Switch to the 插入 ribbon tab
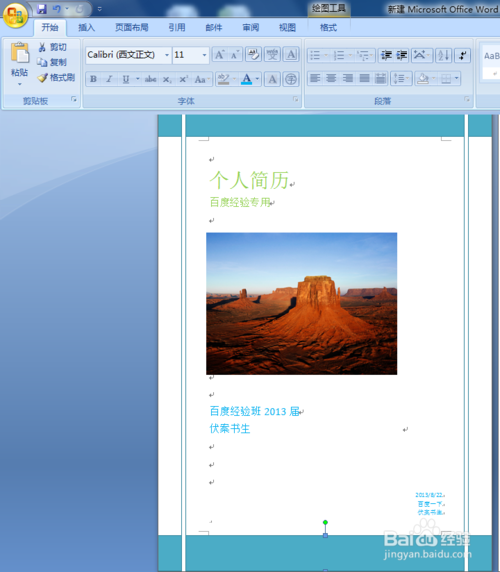Screen dimensions: 500x572 pyautogui.click(x=86, y=27)
